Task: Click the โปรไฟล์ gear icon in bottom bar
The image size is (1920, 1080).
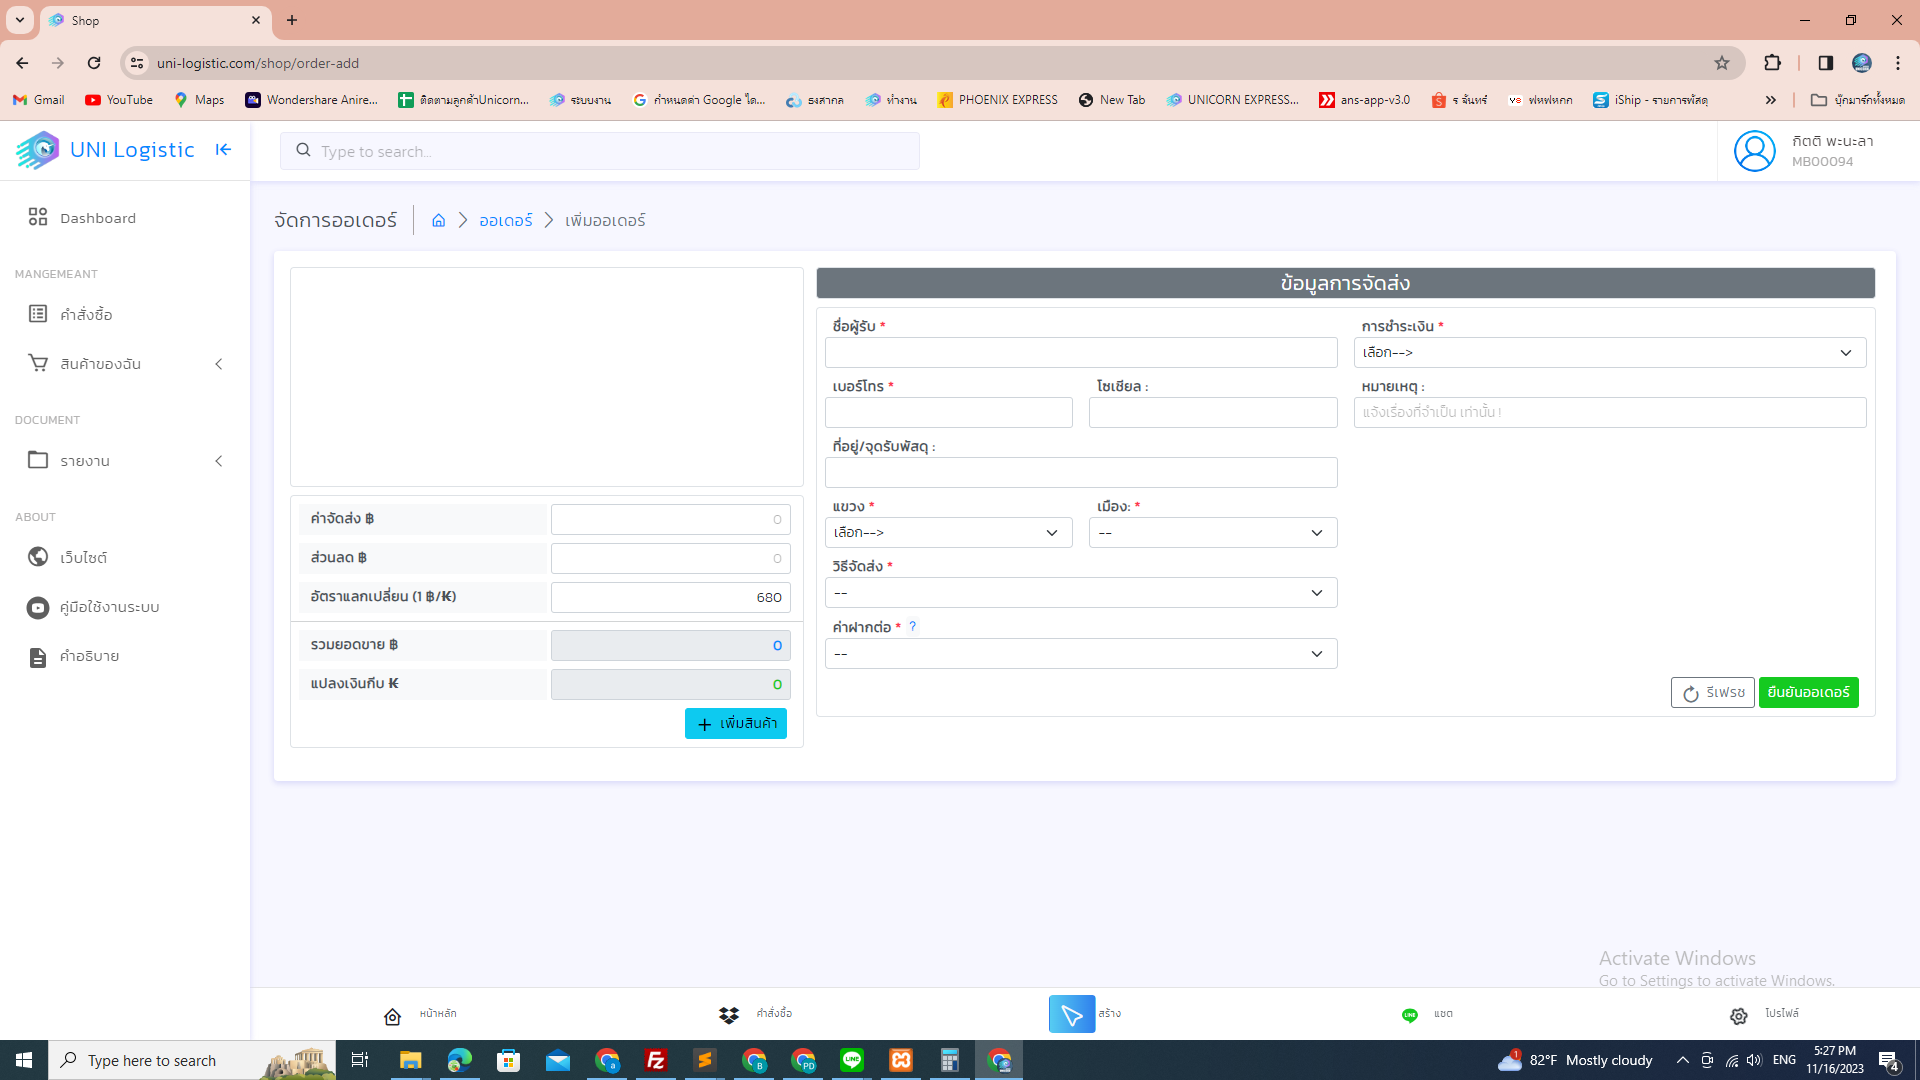Action: pyautogui.click(x=1739, y=1016)
